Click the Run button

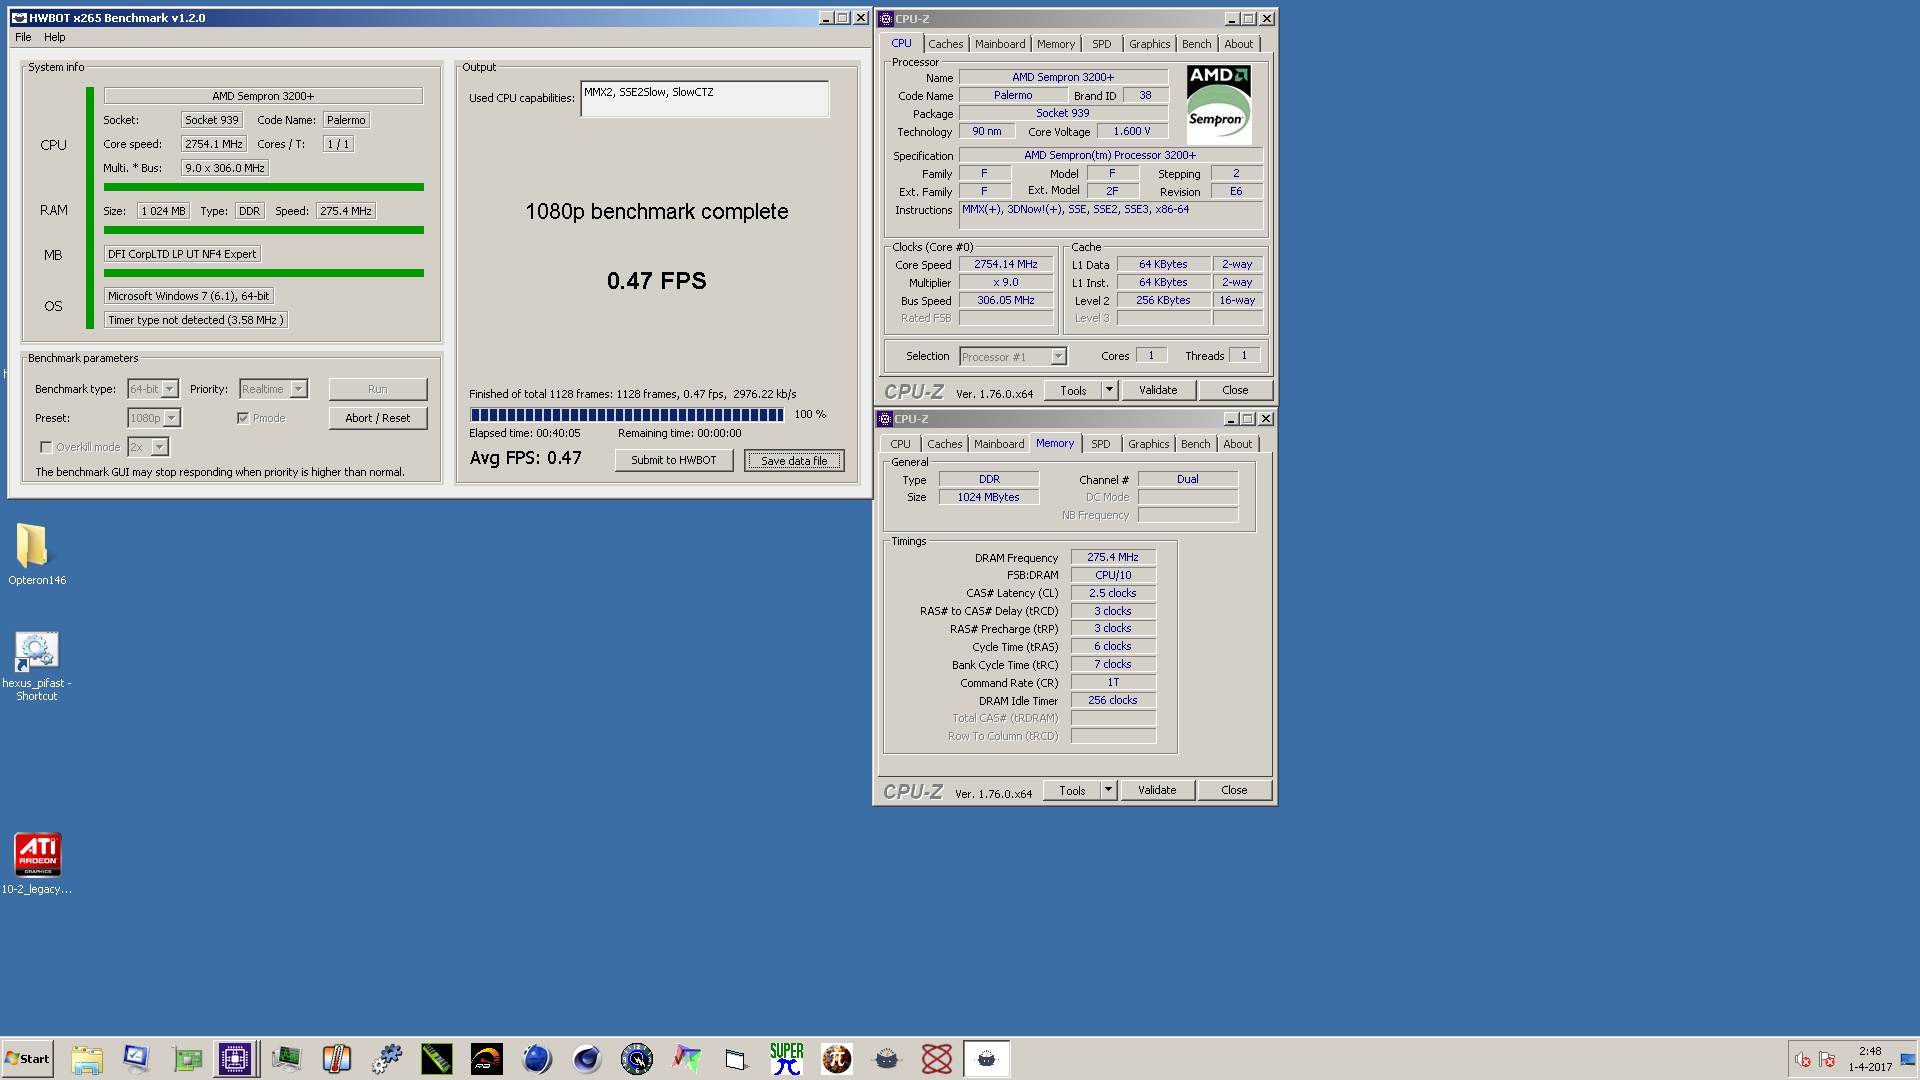point(378,389)
